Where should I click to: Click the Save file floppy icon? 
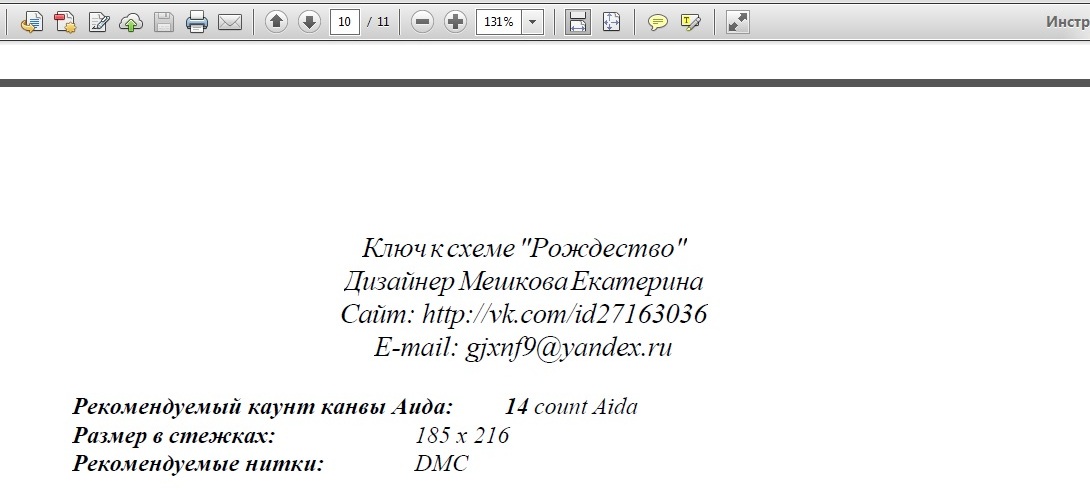click(x=164, y=22)
